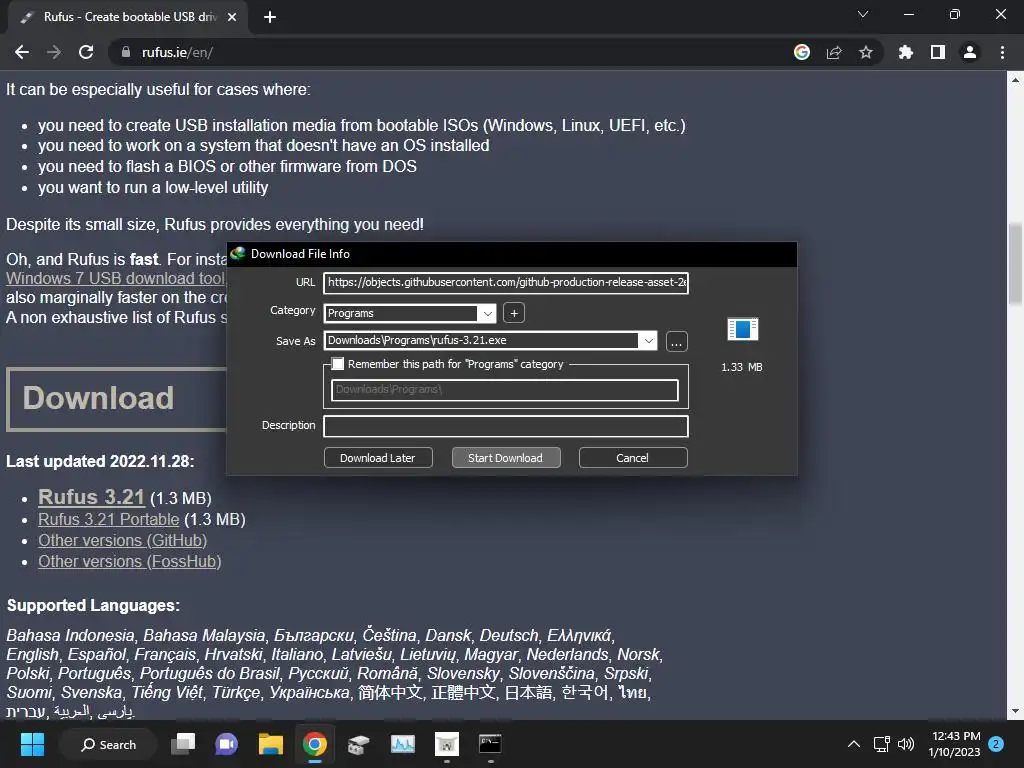Open the Rufus 3.21 Portable link
Screen dimensions: 1024x768
tap(108, 519)
